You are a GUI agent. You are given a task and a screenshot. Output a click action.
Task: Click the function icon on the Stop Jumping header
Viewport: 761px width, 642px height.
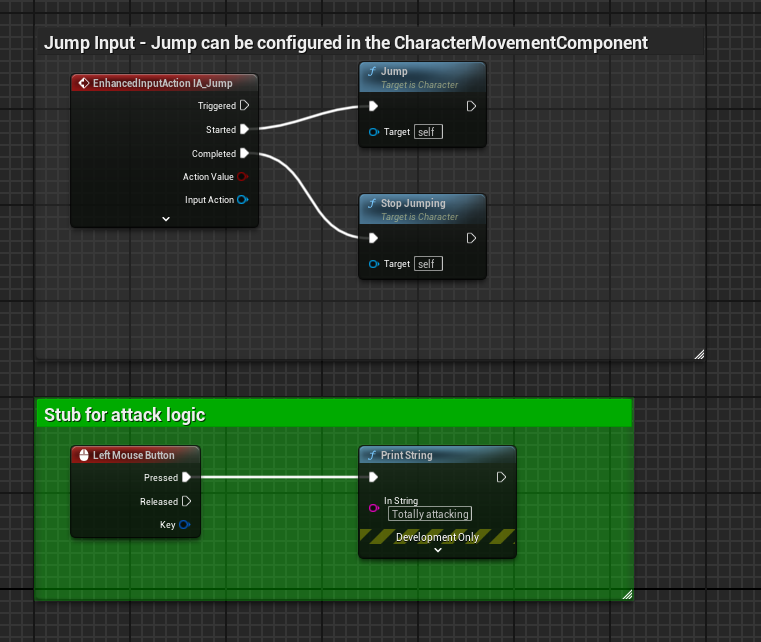(372, 203)
